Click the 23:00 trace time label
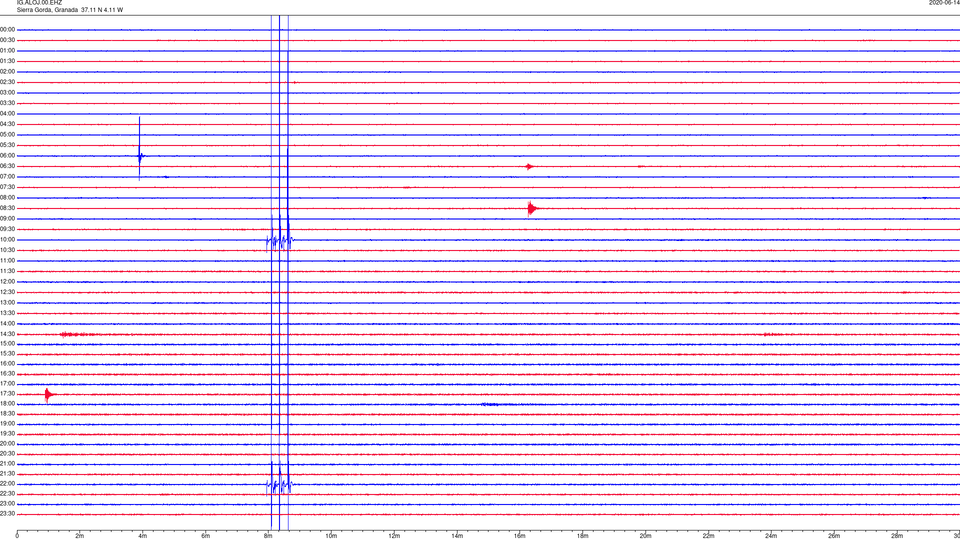Screen dimensions: 960x540 7,504
